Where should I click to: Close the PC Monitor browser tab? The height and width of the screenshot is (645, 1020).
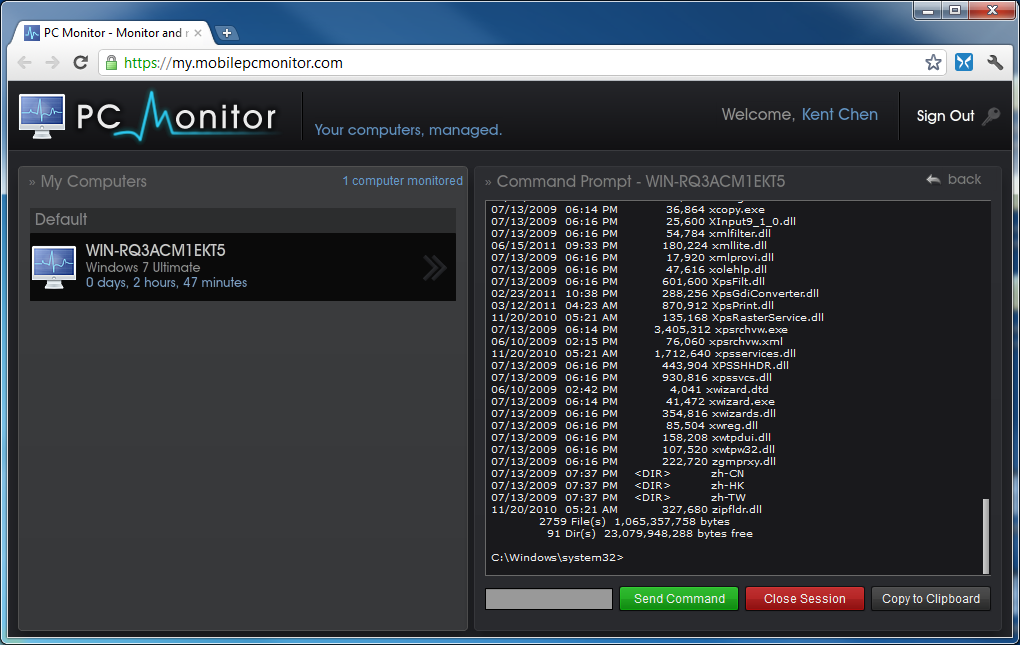pos(198,33)
